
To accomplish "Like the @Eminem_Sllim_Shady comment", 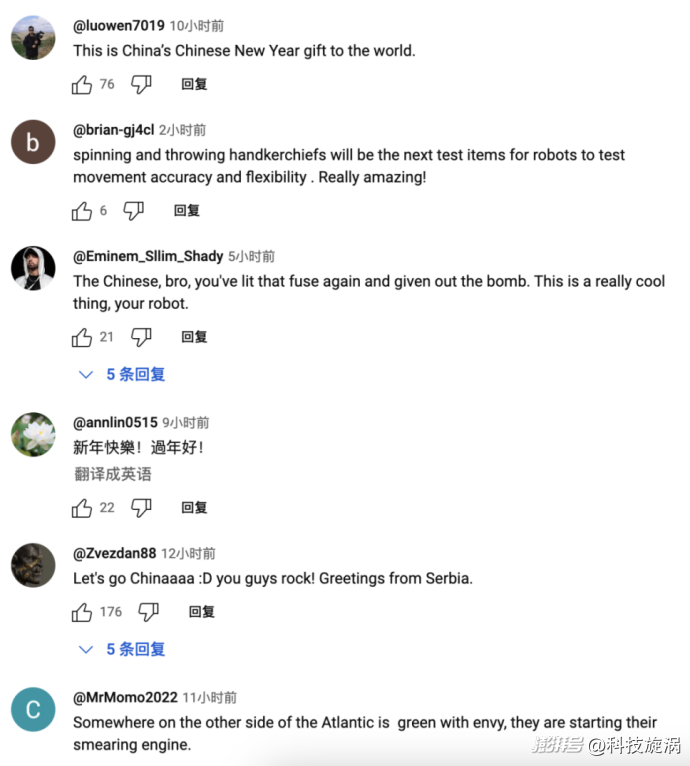I will tap(82, 337).
